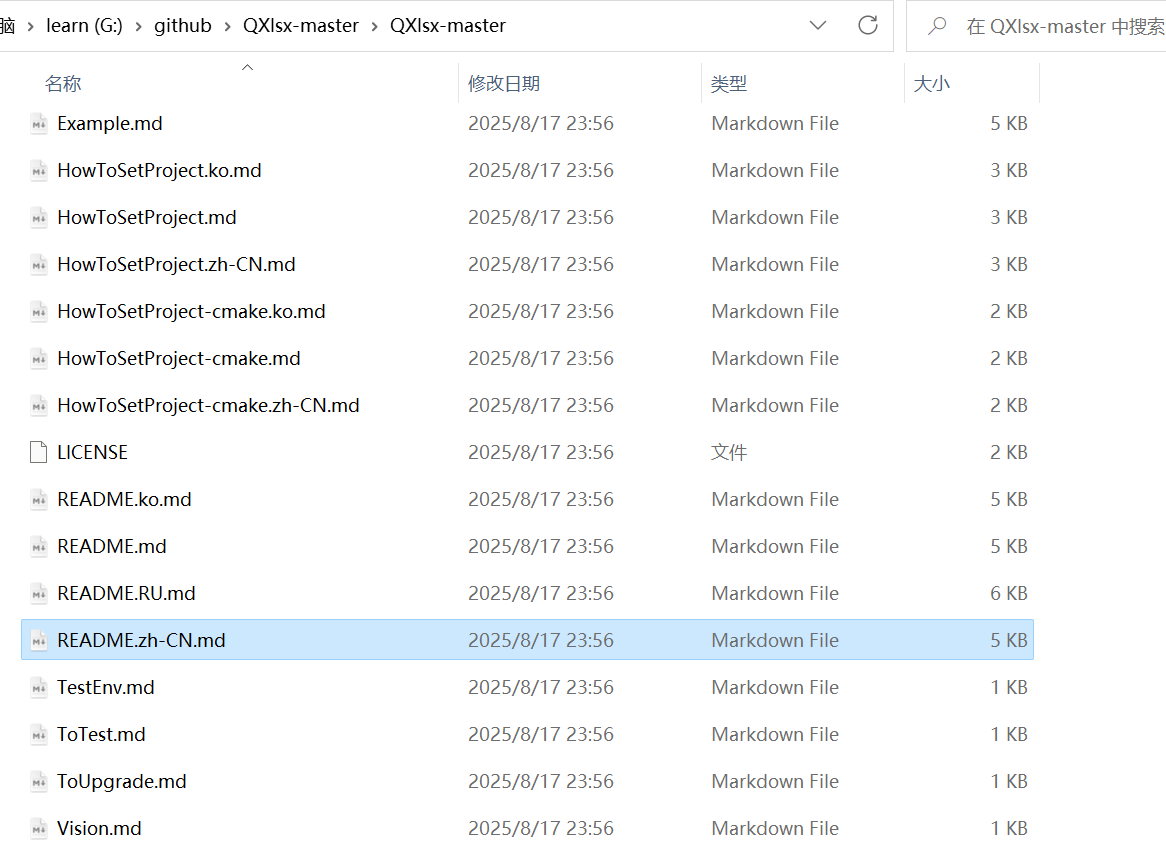This screenshot has width=1166, height=848.
Task: Click the LICENSE blank file icon
Action: tap(39, 452)
